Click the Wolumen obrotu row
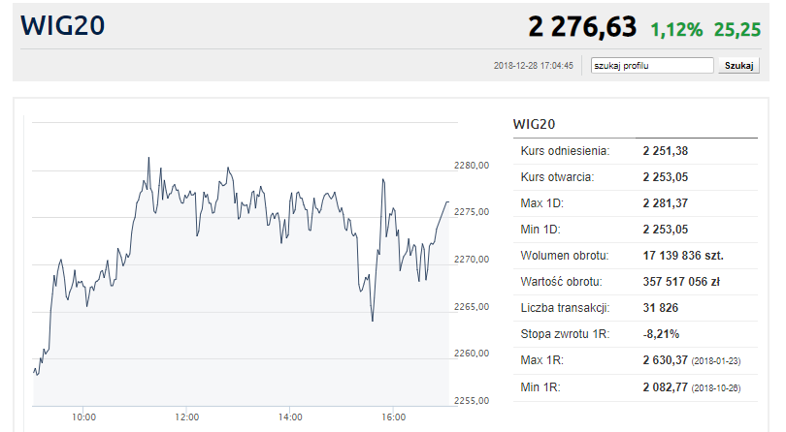 pos(635,256)
